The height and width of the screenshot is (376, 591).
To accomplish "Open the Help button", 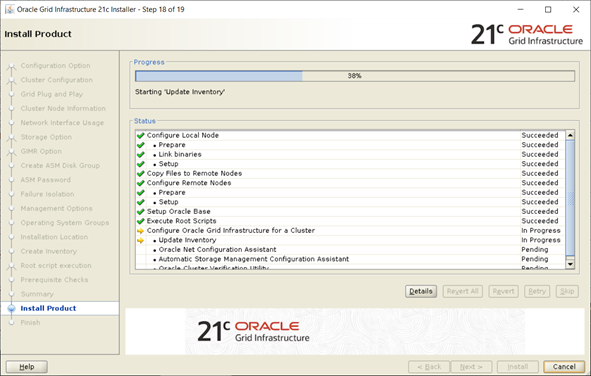I will pyautogui.click(x=27, y=367).
